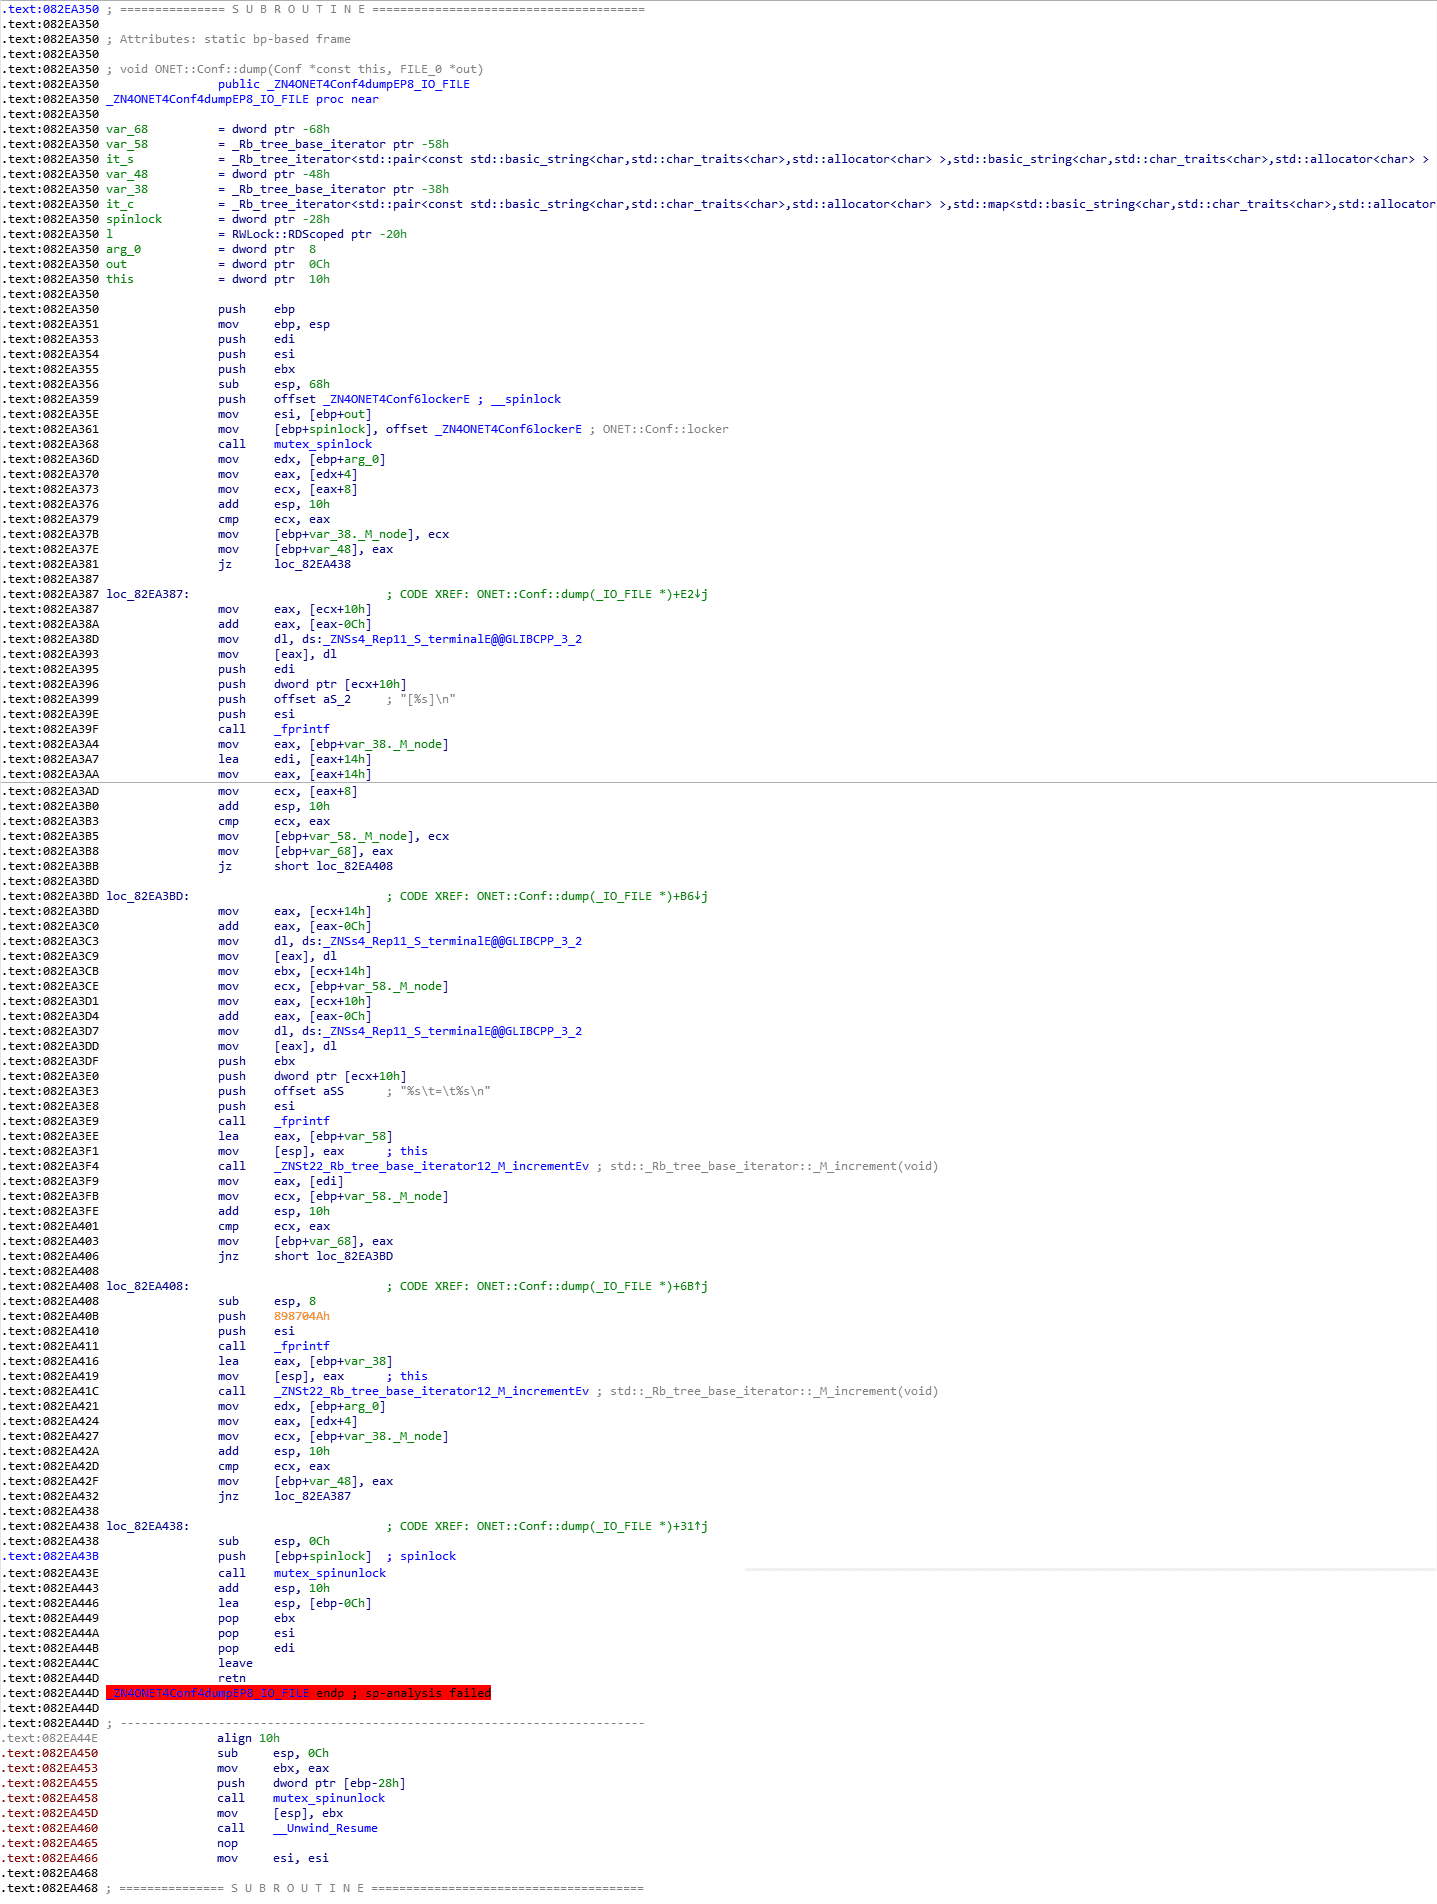Click xref 'ONET::Conf::dump(_IO_FILE *)+31↑j'
Image resolution: width=1437 pixels, height=1904 pixels.
point(592,1526)
